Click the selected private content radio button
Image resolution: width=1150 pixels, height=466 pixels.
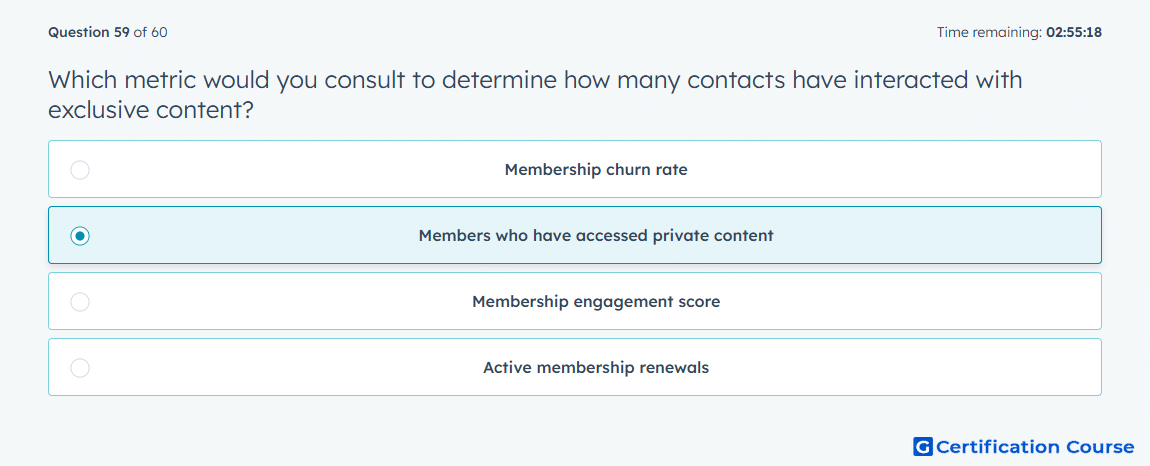point(80,236)
